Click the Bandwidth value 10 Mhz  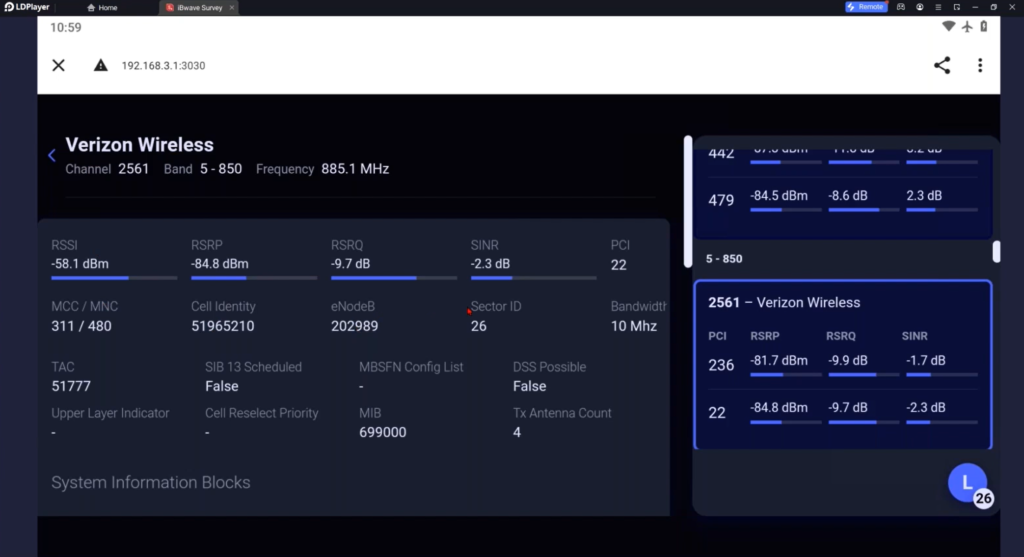click(x=633, y=326)
